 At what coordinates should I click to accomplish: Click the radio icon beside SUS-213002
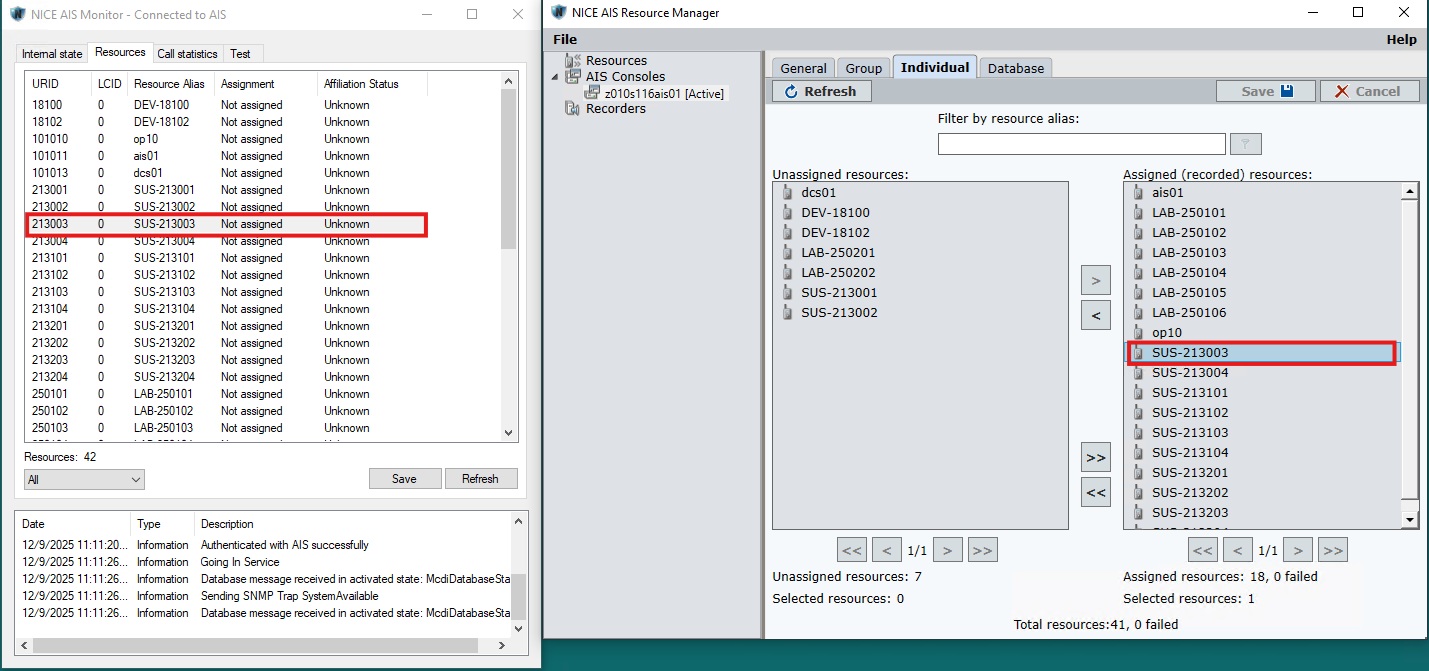pos(787,313)
